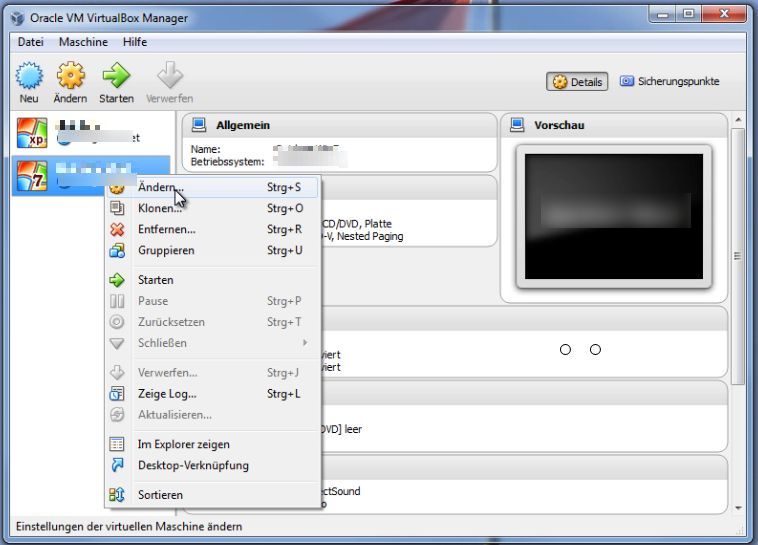Click the Ändern gear toolbar icon
This screenshot has width=758, height=545.
(x=70, y=78)
